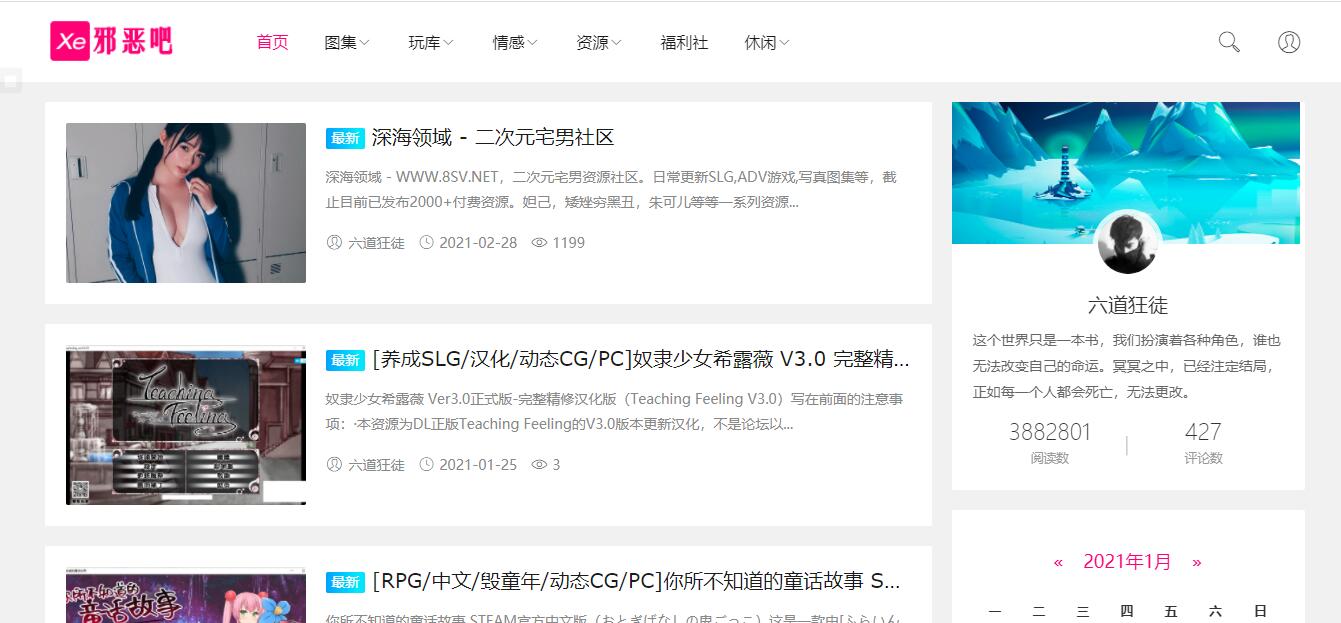Click the 深海领域 post excerpt text
Viewport: 1341px width, 623px height.
611,189
